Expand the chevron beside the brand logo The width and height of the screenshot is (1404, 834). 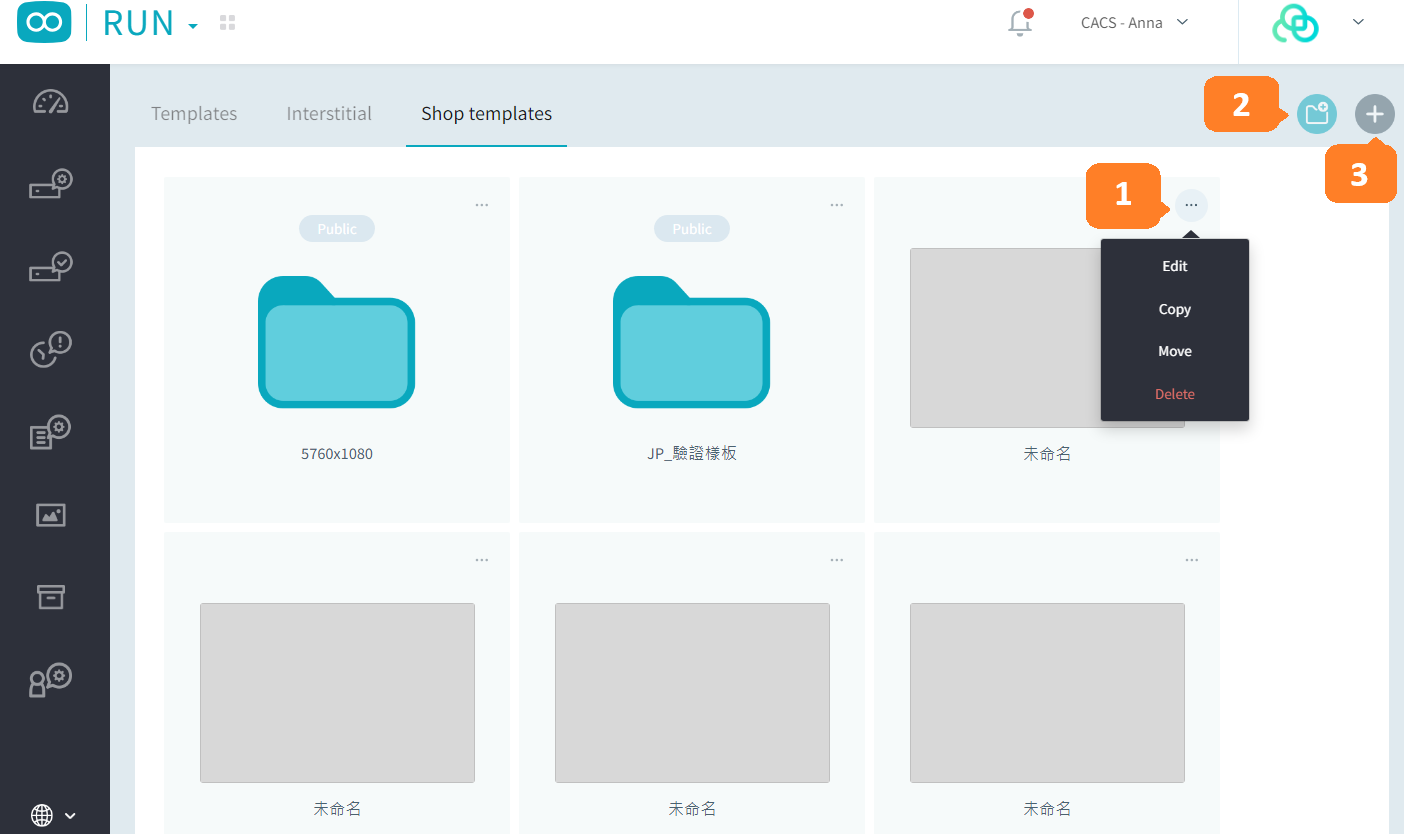click(1358, 22)
